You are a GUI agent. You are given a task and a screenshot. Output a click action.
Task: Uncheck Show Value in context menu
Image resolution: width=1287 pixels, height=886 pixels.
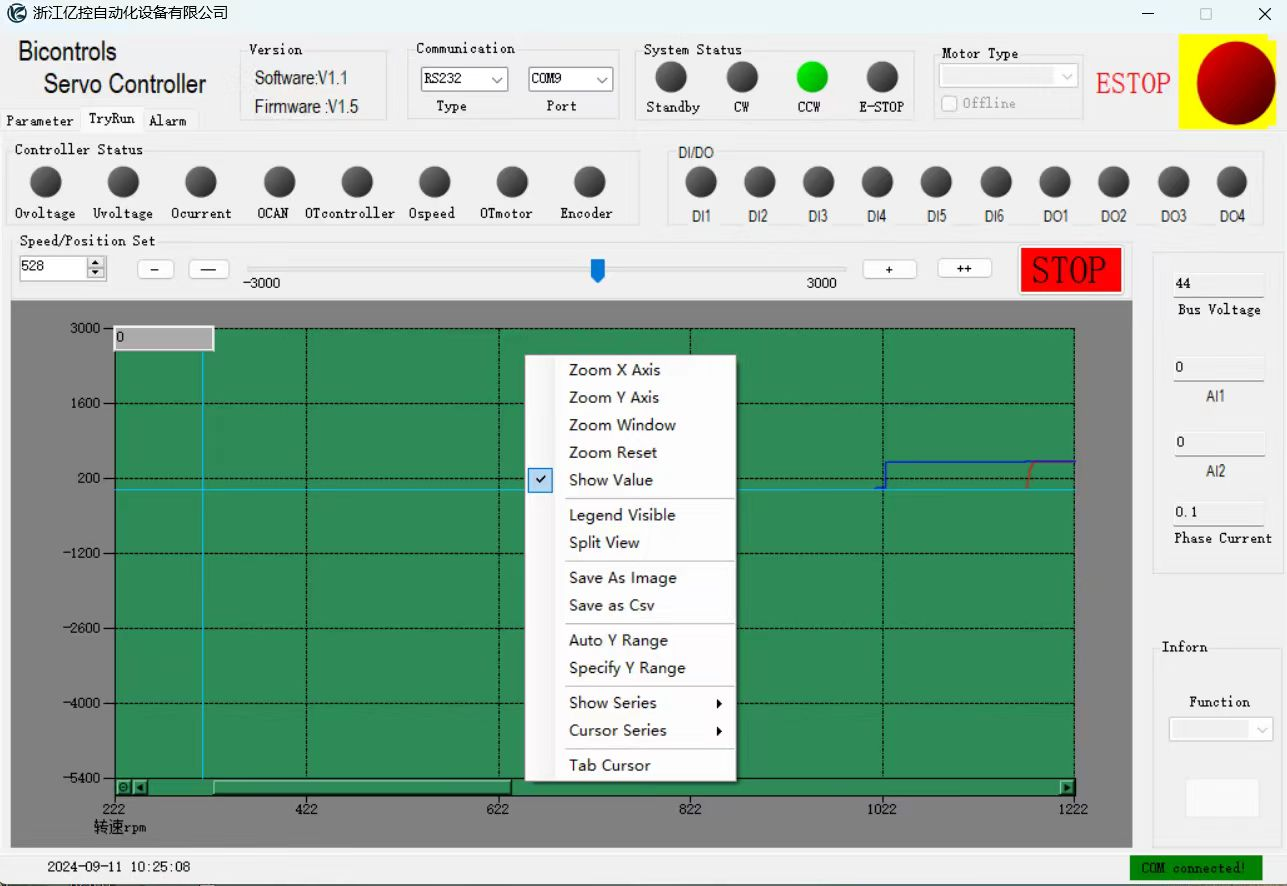click(610, 480)
